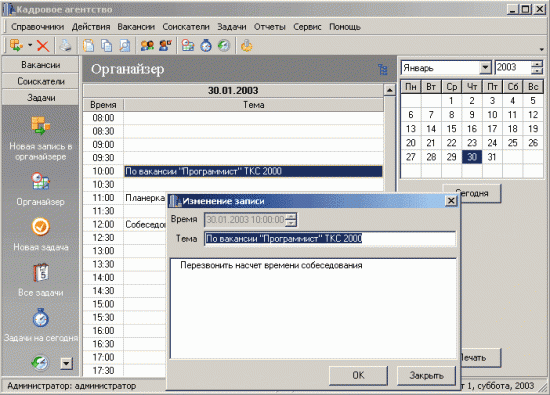Click the 'Органайзер' sidebar icon
Image resolution: width=550 pixels, height=395 pixels.
(x=41, y=181)
